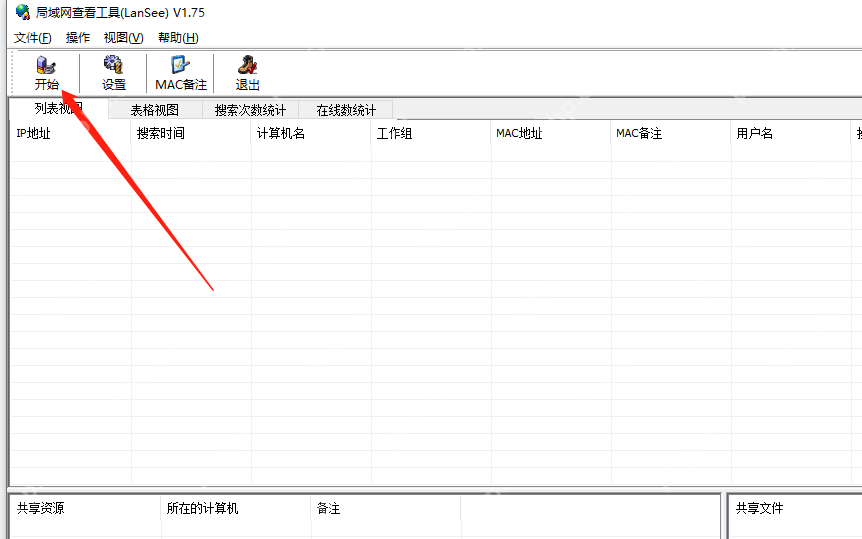Screen dimensions: 862x539
Task: Click the 备注 column header in lower panel
Action: (385, 508)
